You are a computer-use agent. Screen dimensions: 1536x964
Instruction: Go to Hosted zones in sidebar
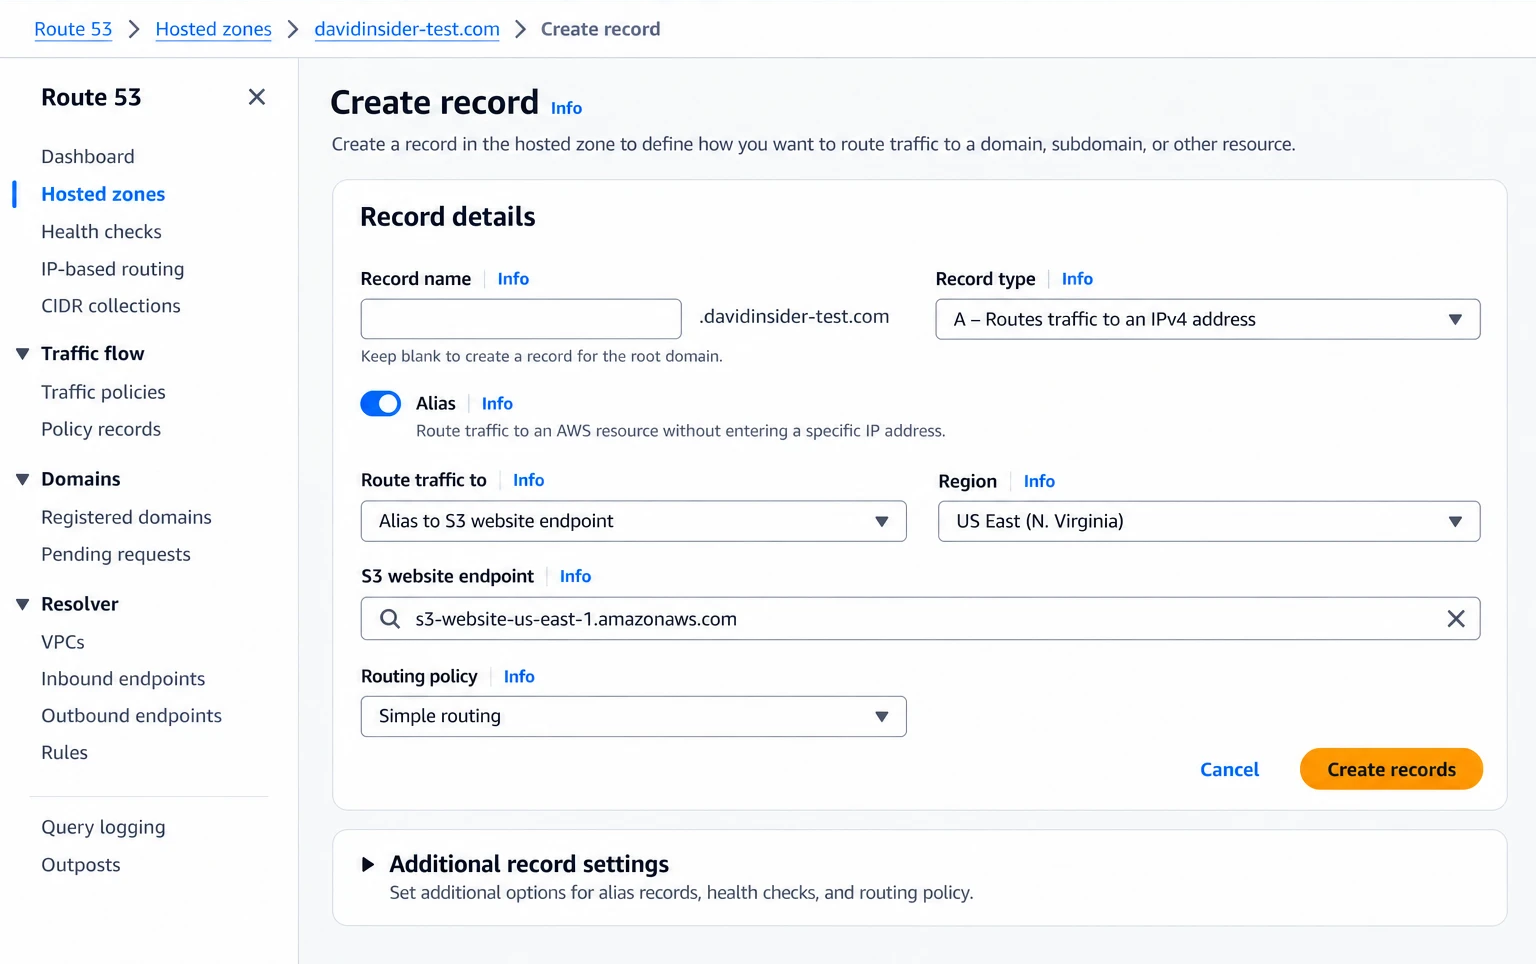pyautogui.click(x=103, y=194)
